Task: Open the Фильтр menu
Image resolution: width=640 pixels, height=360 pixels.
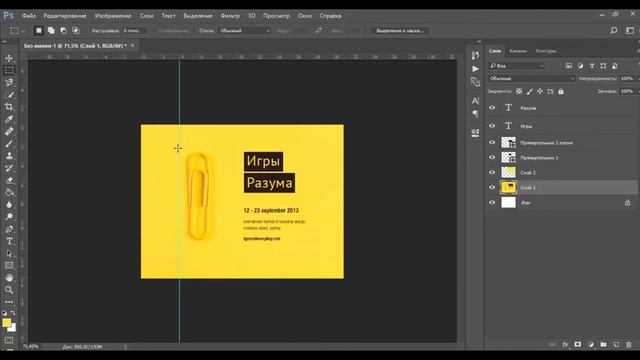Action: point(230,16)
